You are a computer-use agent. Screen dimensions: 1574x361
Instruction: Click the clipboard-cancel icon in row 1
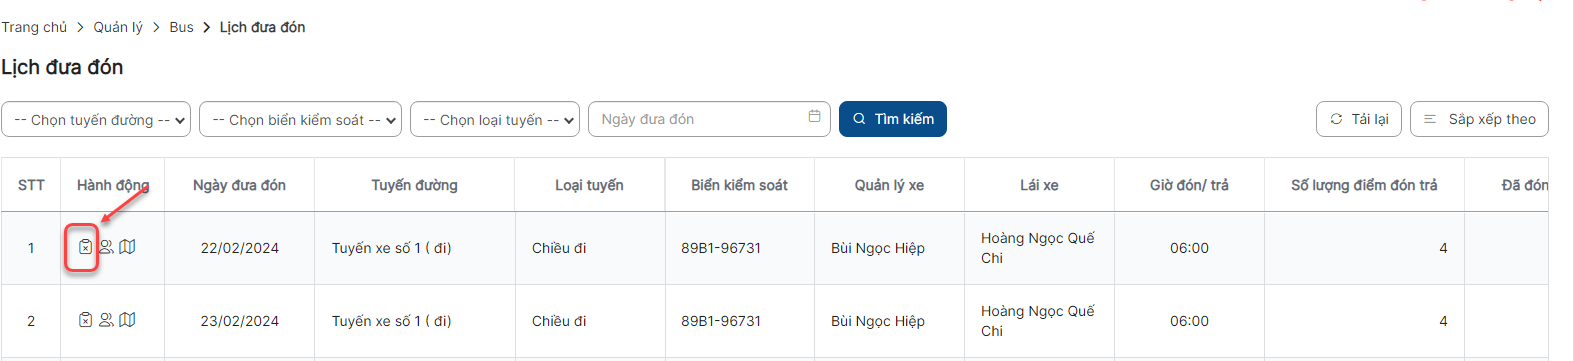[x=85, y=247]
